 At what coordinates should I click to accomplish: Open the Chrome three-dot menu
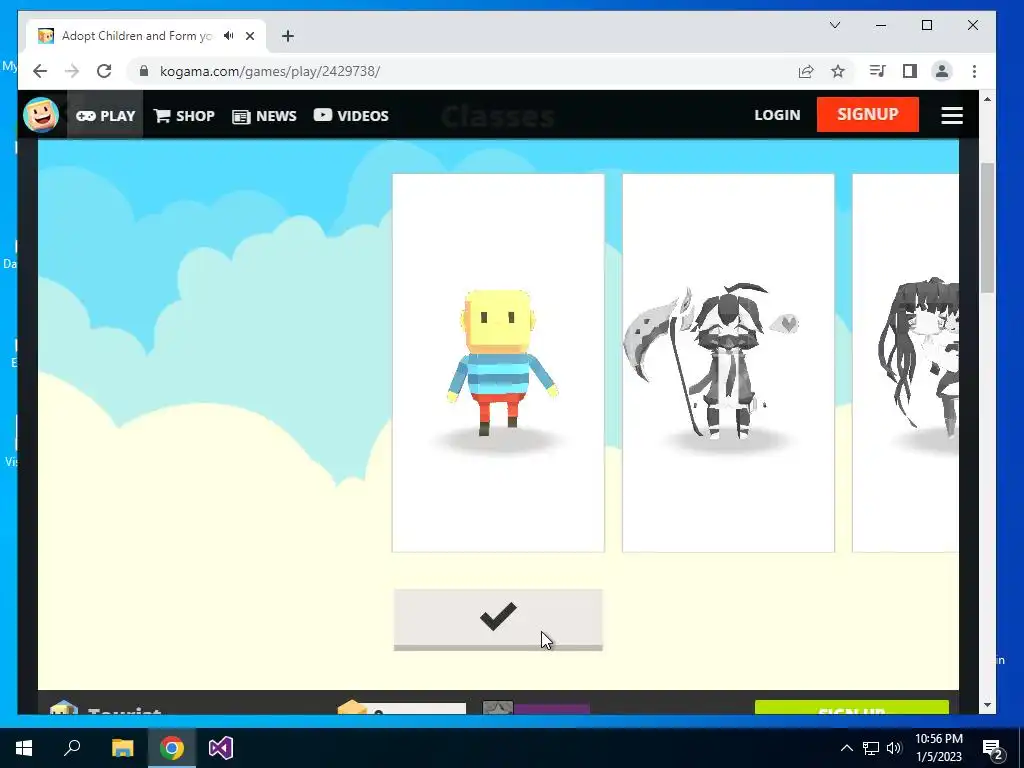pyautogui.click(x=974, y=71)
